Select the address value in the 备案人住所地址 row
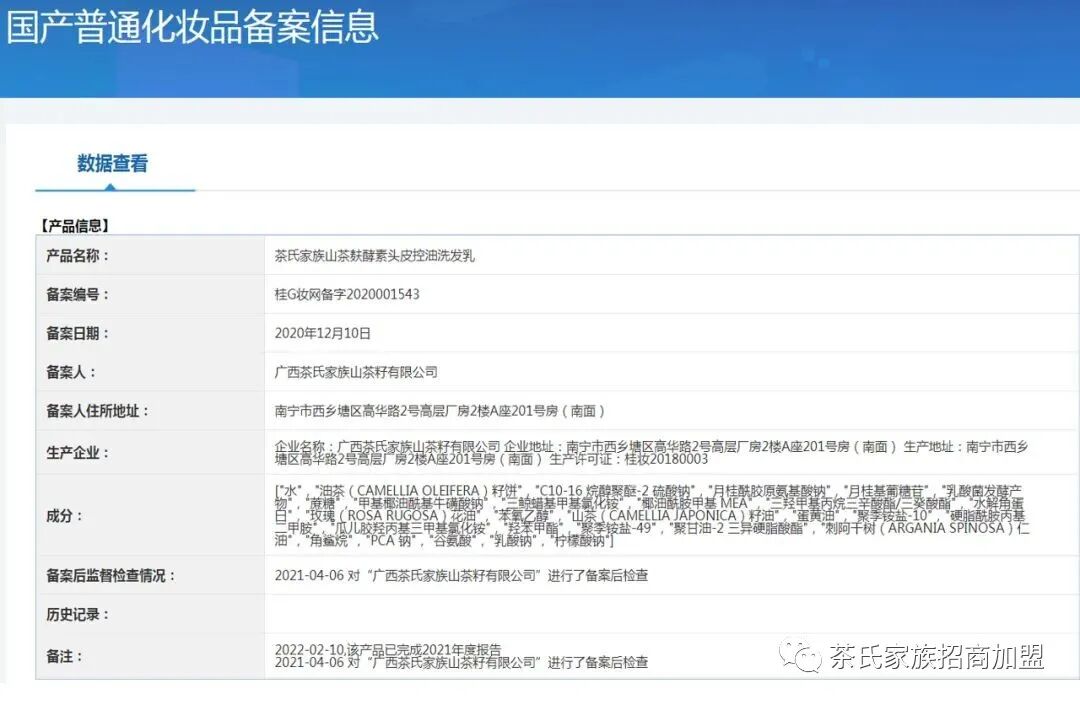This screenshot has width=1080, height=705. coord(439,412)
